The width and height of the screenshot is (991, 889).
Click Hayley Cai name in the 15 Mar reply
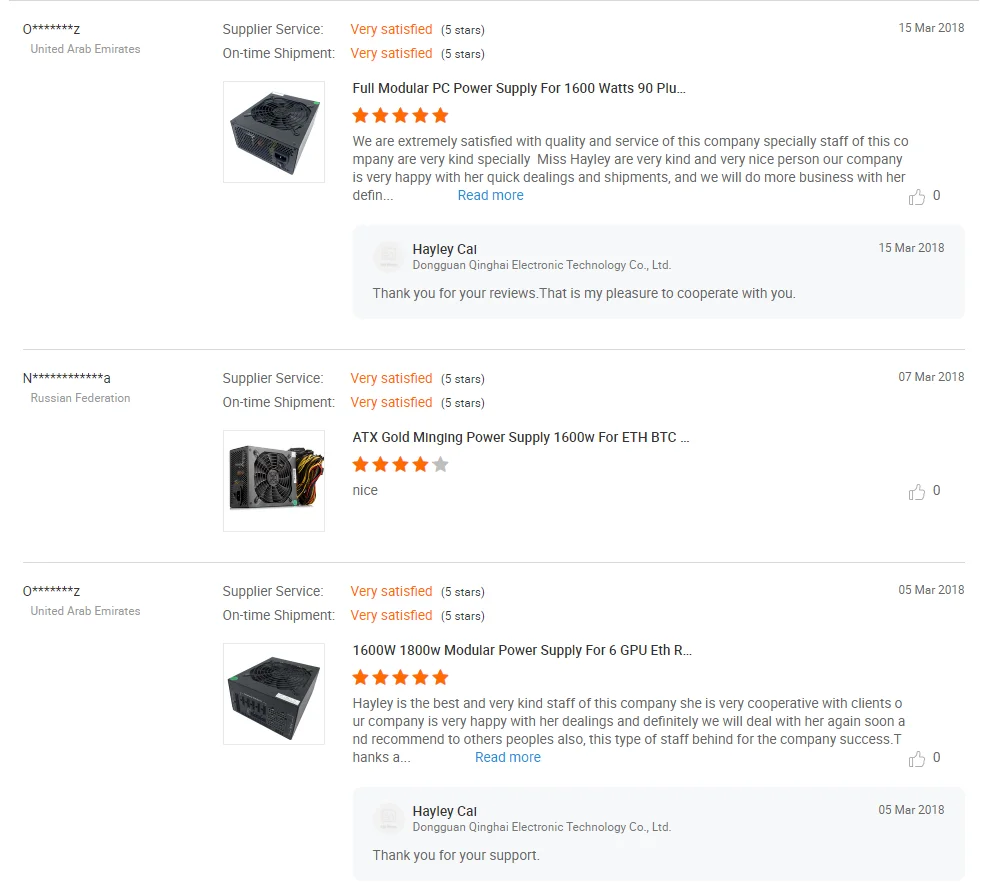(444, 249)
